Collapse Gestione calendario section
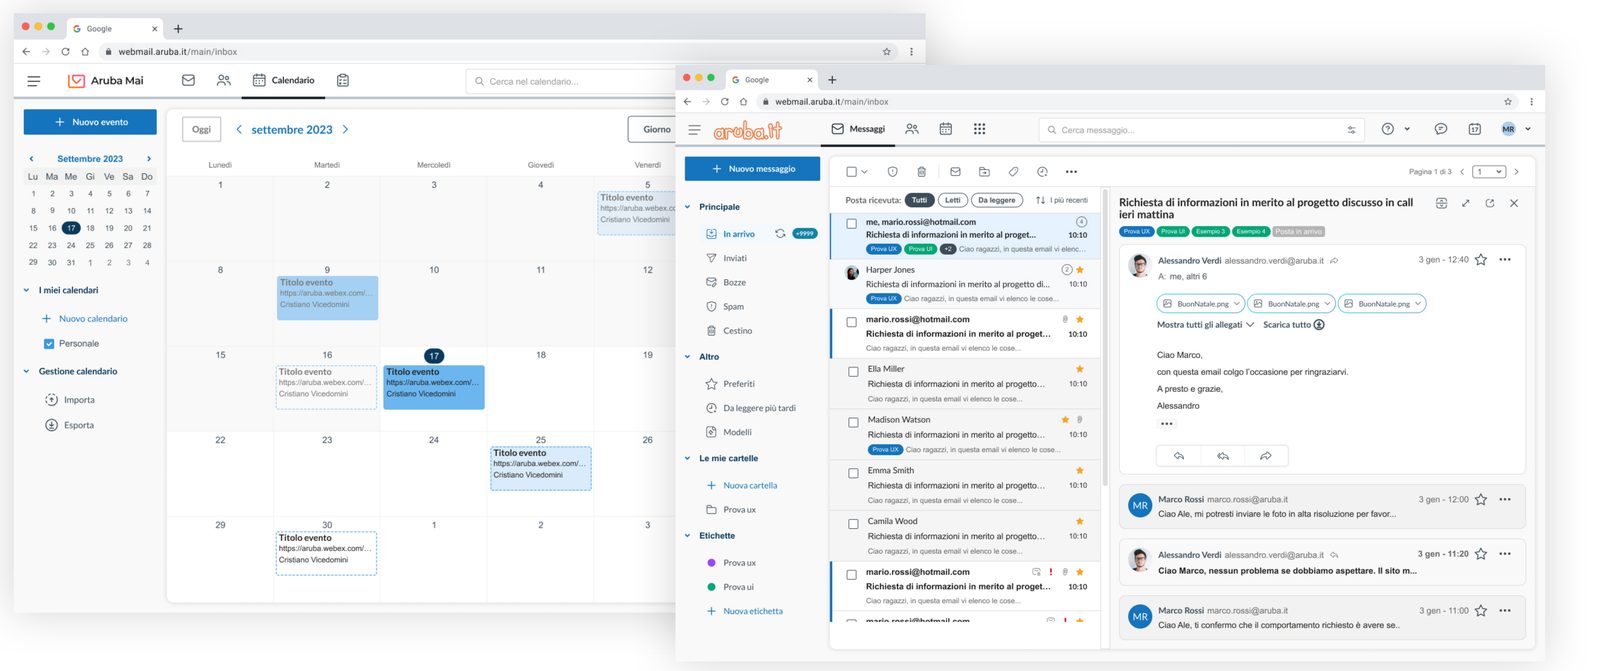Image resolution: width=1600 pixels, height=671 pixels. click(x=26, y=371)
